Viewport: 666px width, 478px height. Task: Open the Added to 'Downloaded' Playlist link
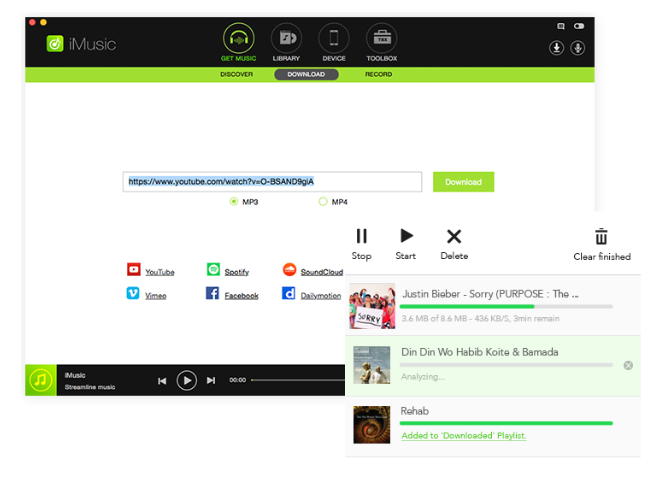(x=464, y=436)
